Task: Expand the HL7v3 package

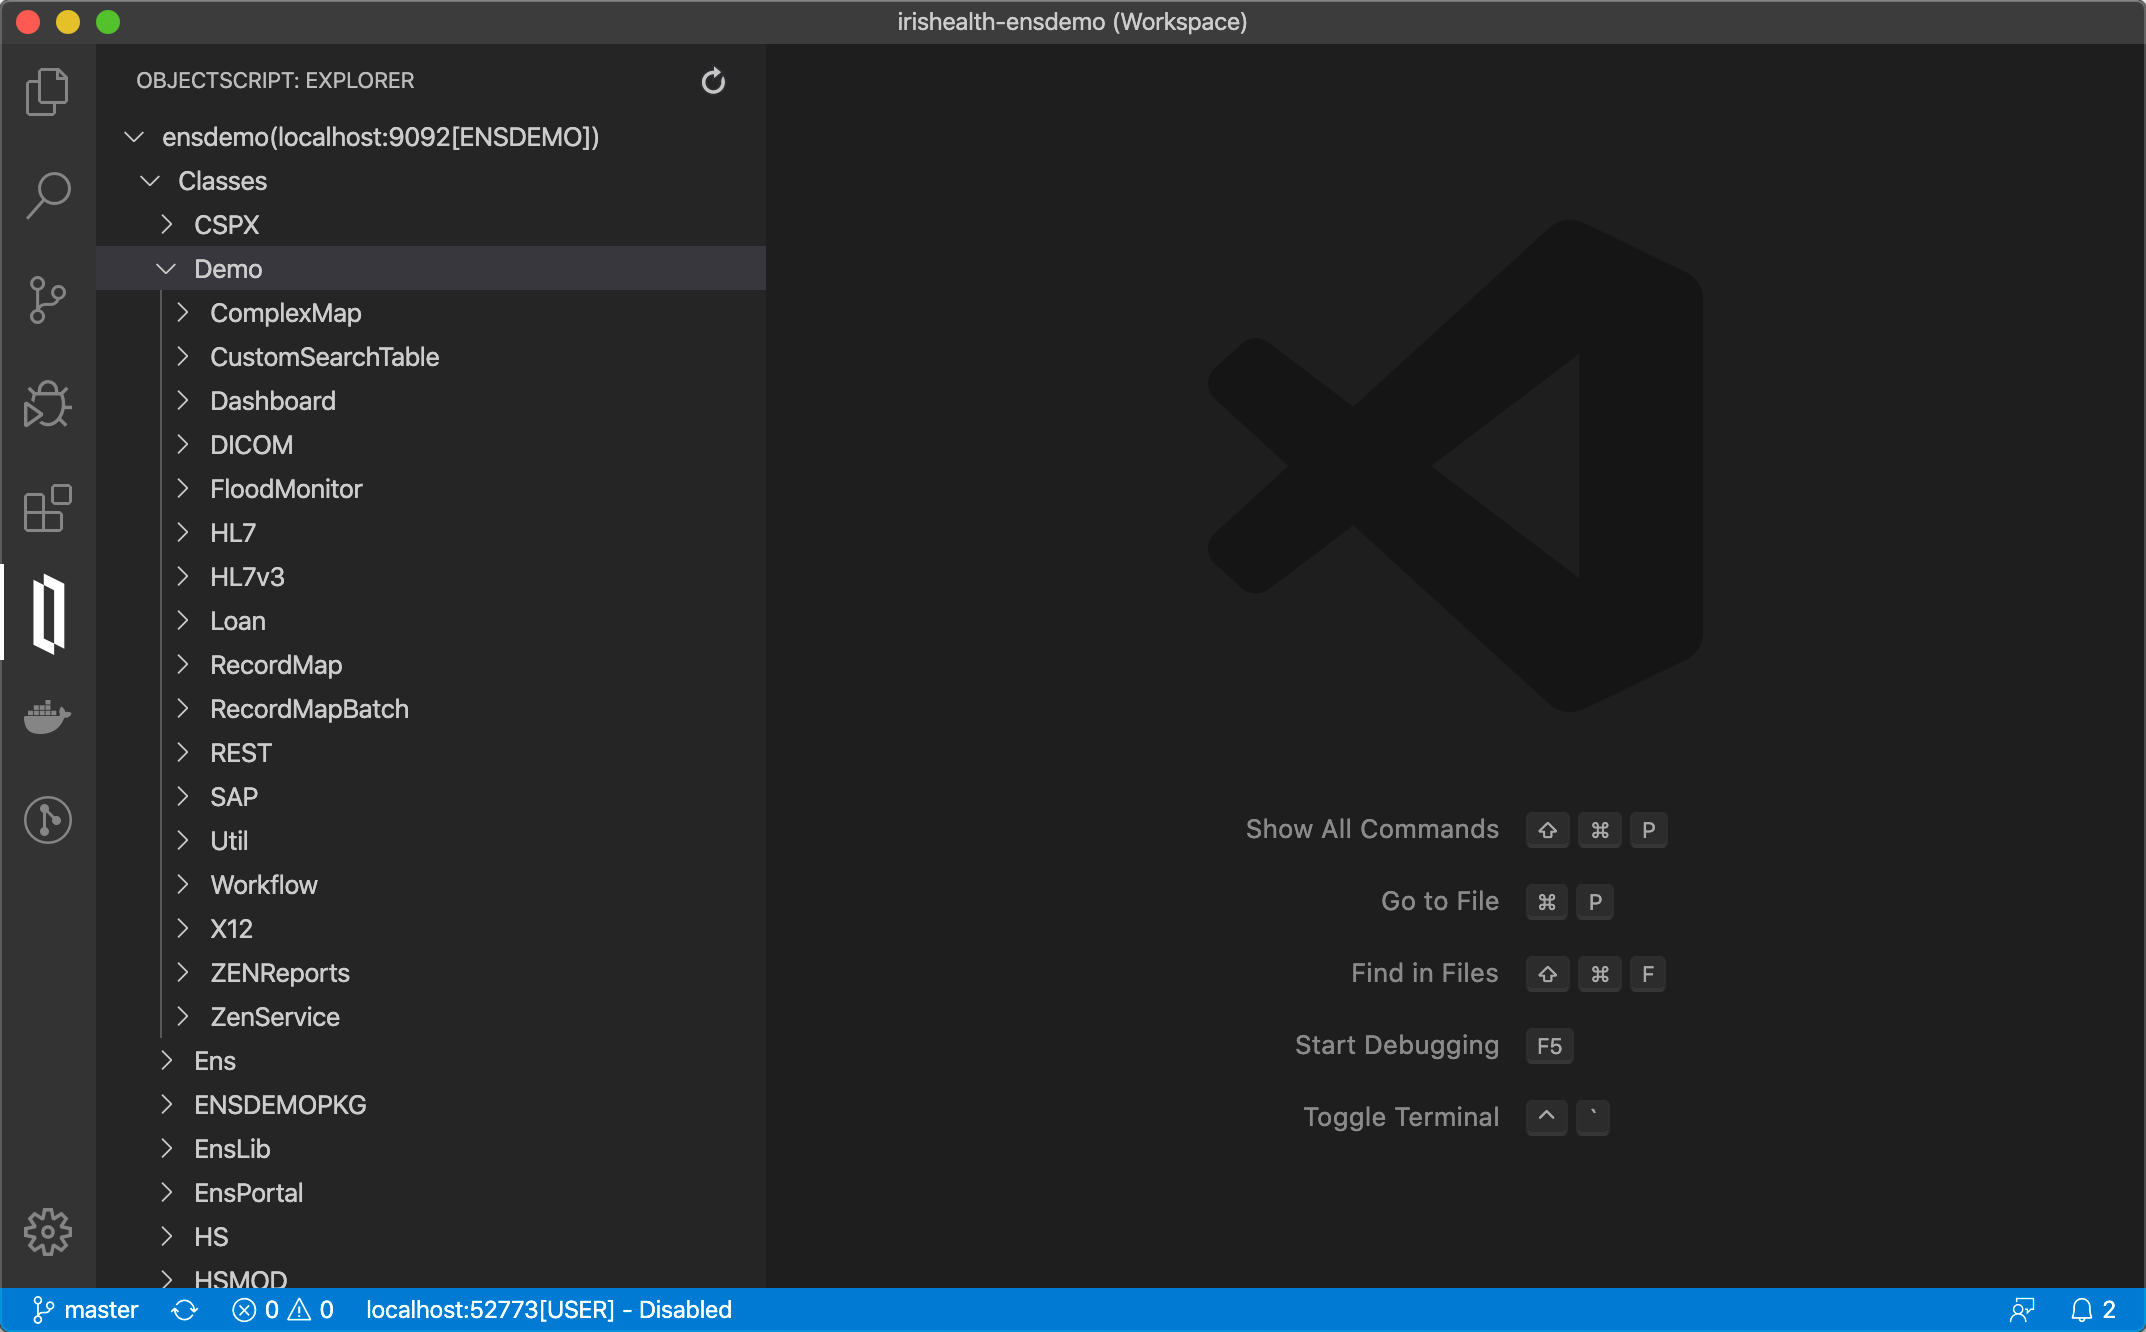Action: pos(182,577)
